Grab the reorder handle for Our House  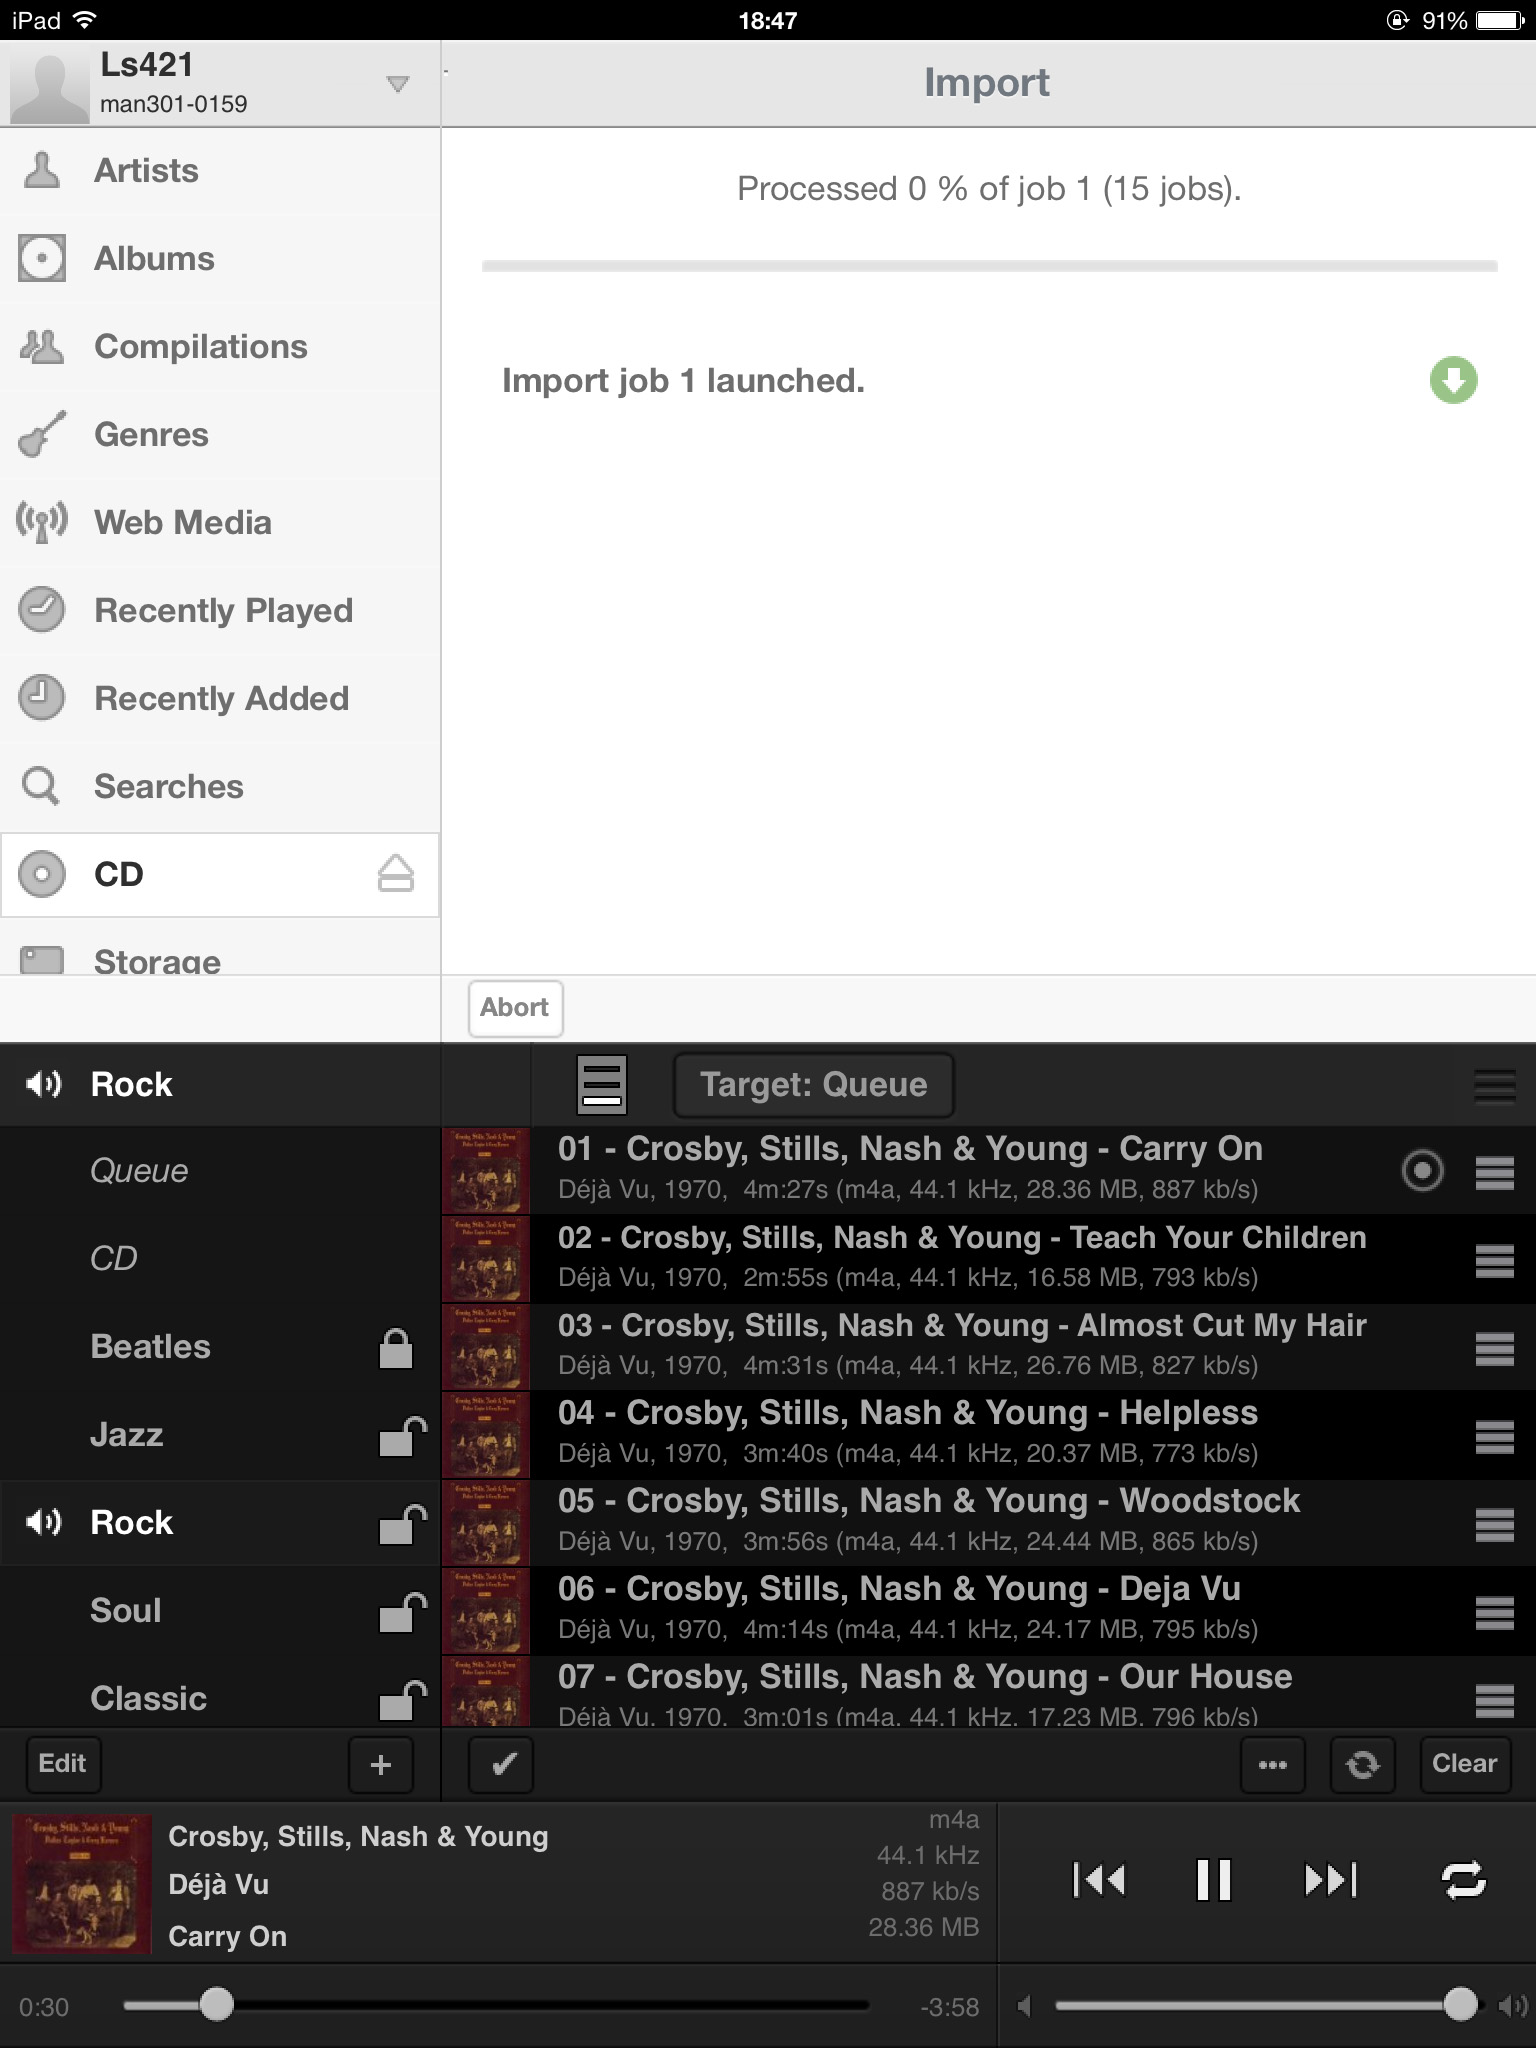(1495, 1699)
